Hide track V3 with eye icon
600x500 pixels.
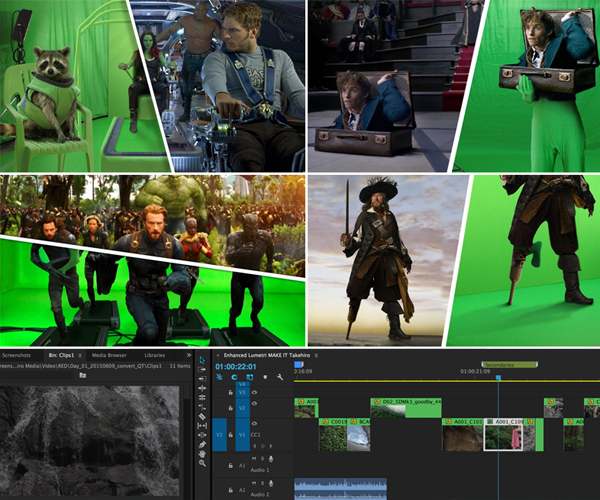[254, 392]
